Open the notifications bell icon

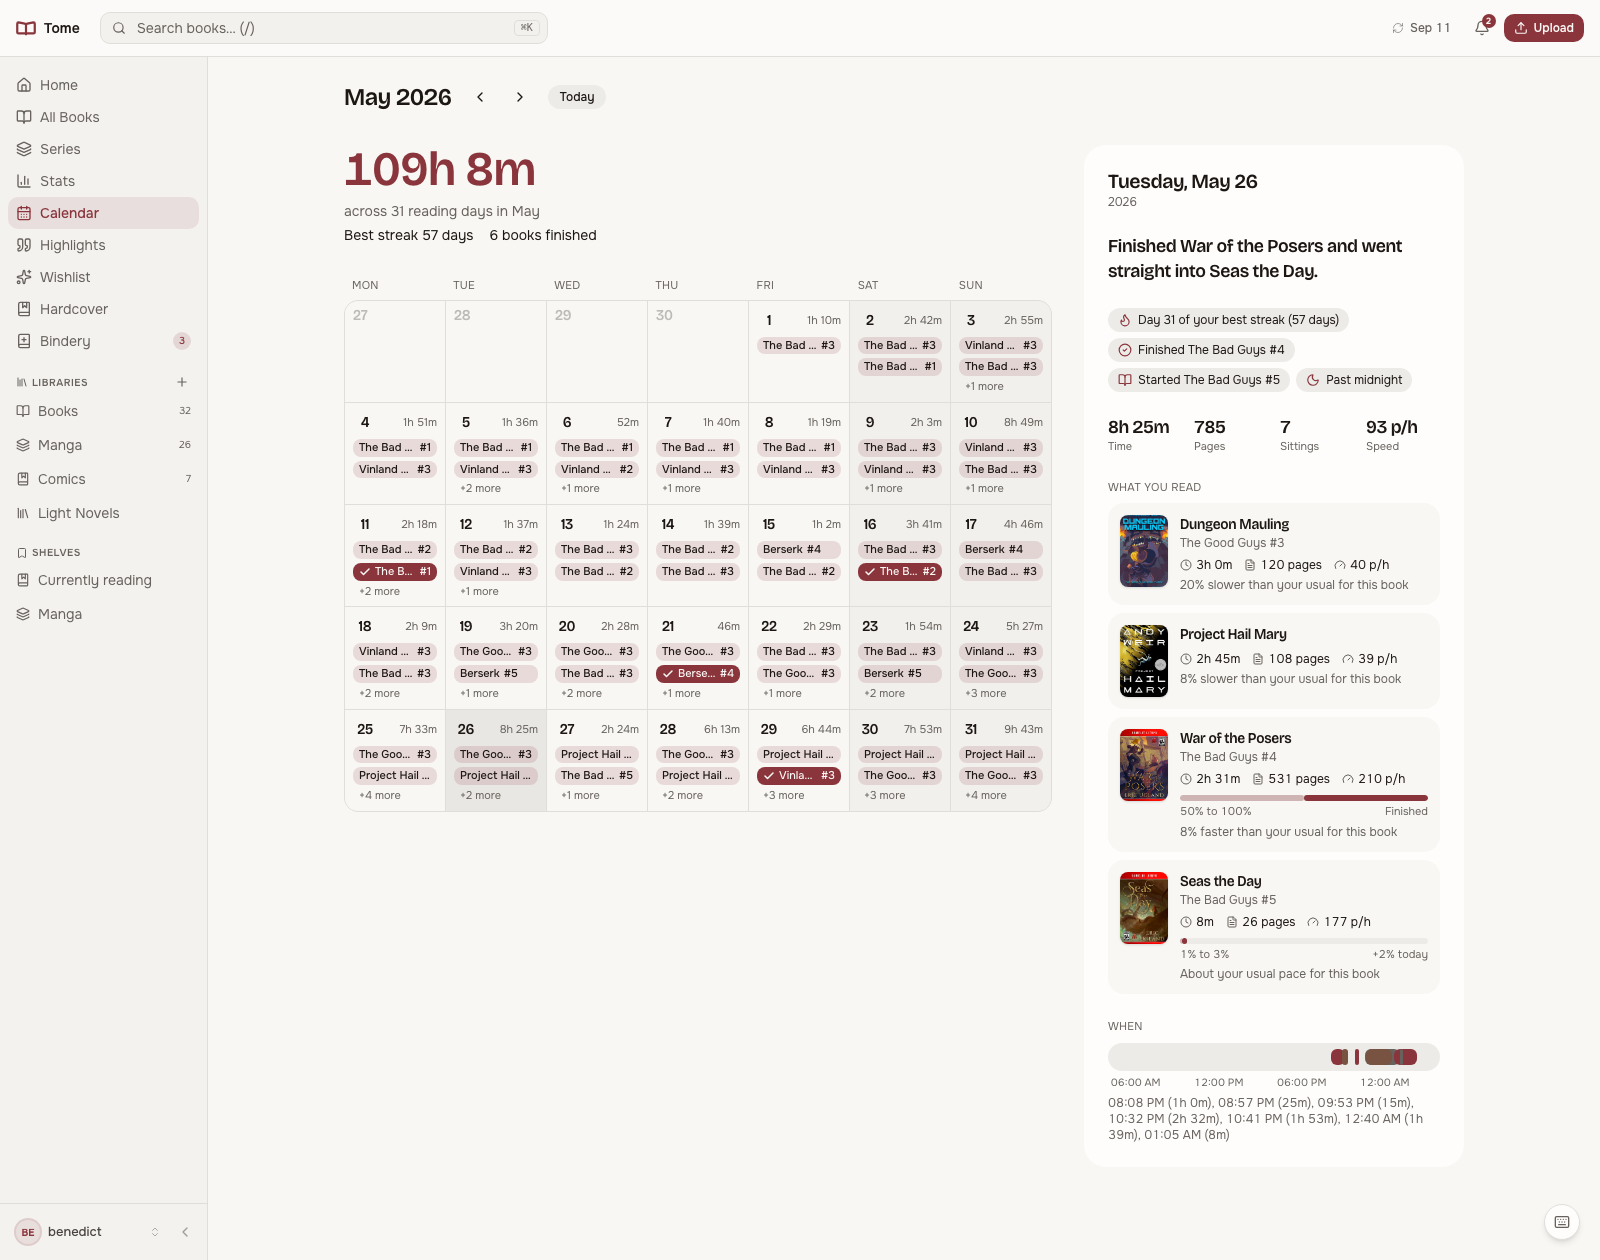pyautogui.click(x=1482, y=28)
